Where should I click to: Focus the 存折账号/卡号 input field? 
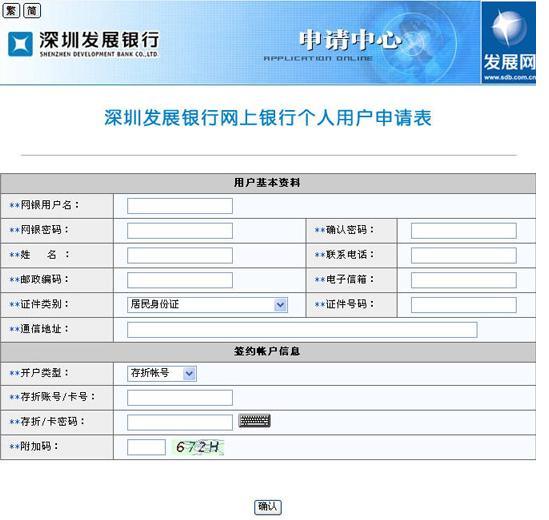180,397
